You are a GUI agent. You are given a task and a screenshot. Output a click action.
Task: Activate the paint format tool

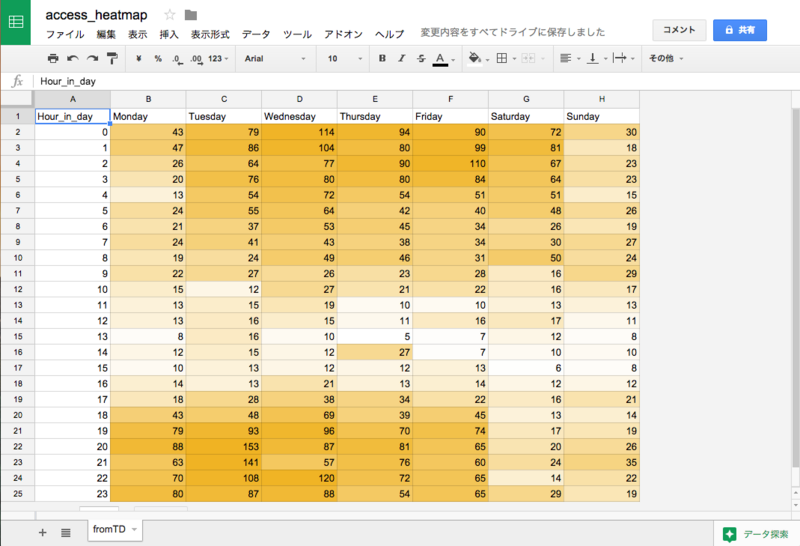pos(112,58)
